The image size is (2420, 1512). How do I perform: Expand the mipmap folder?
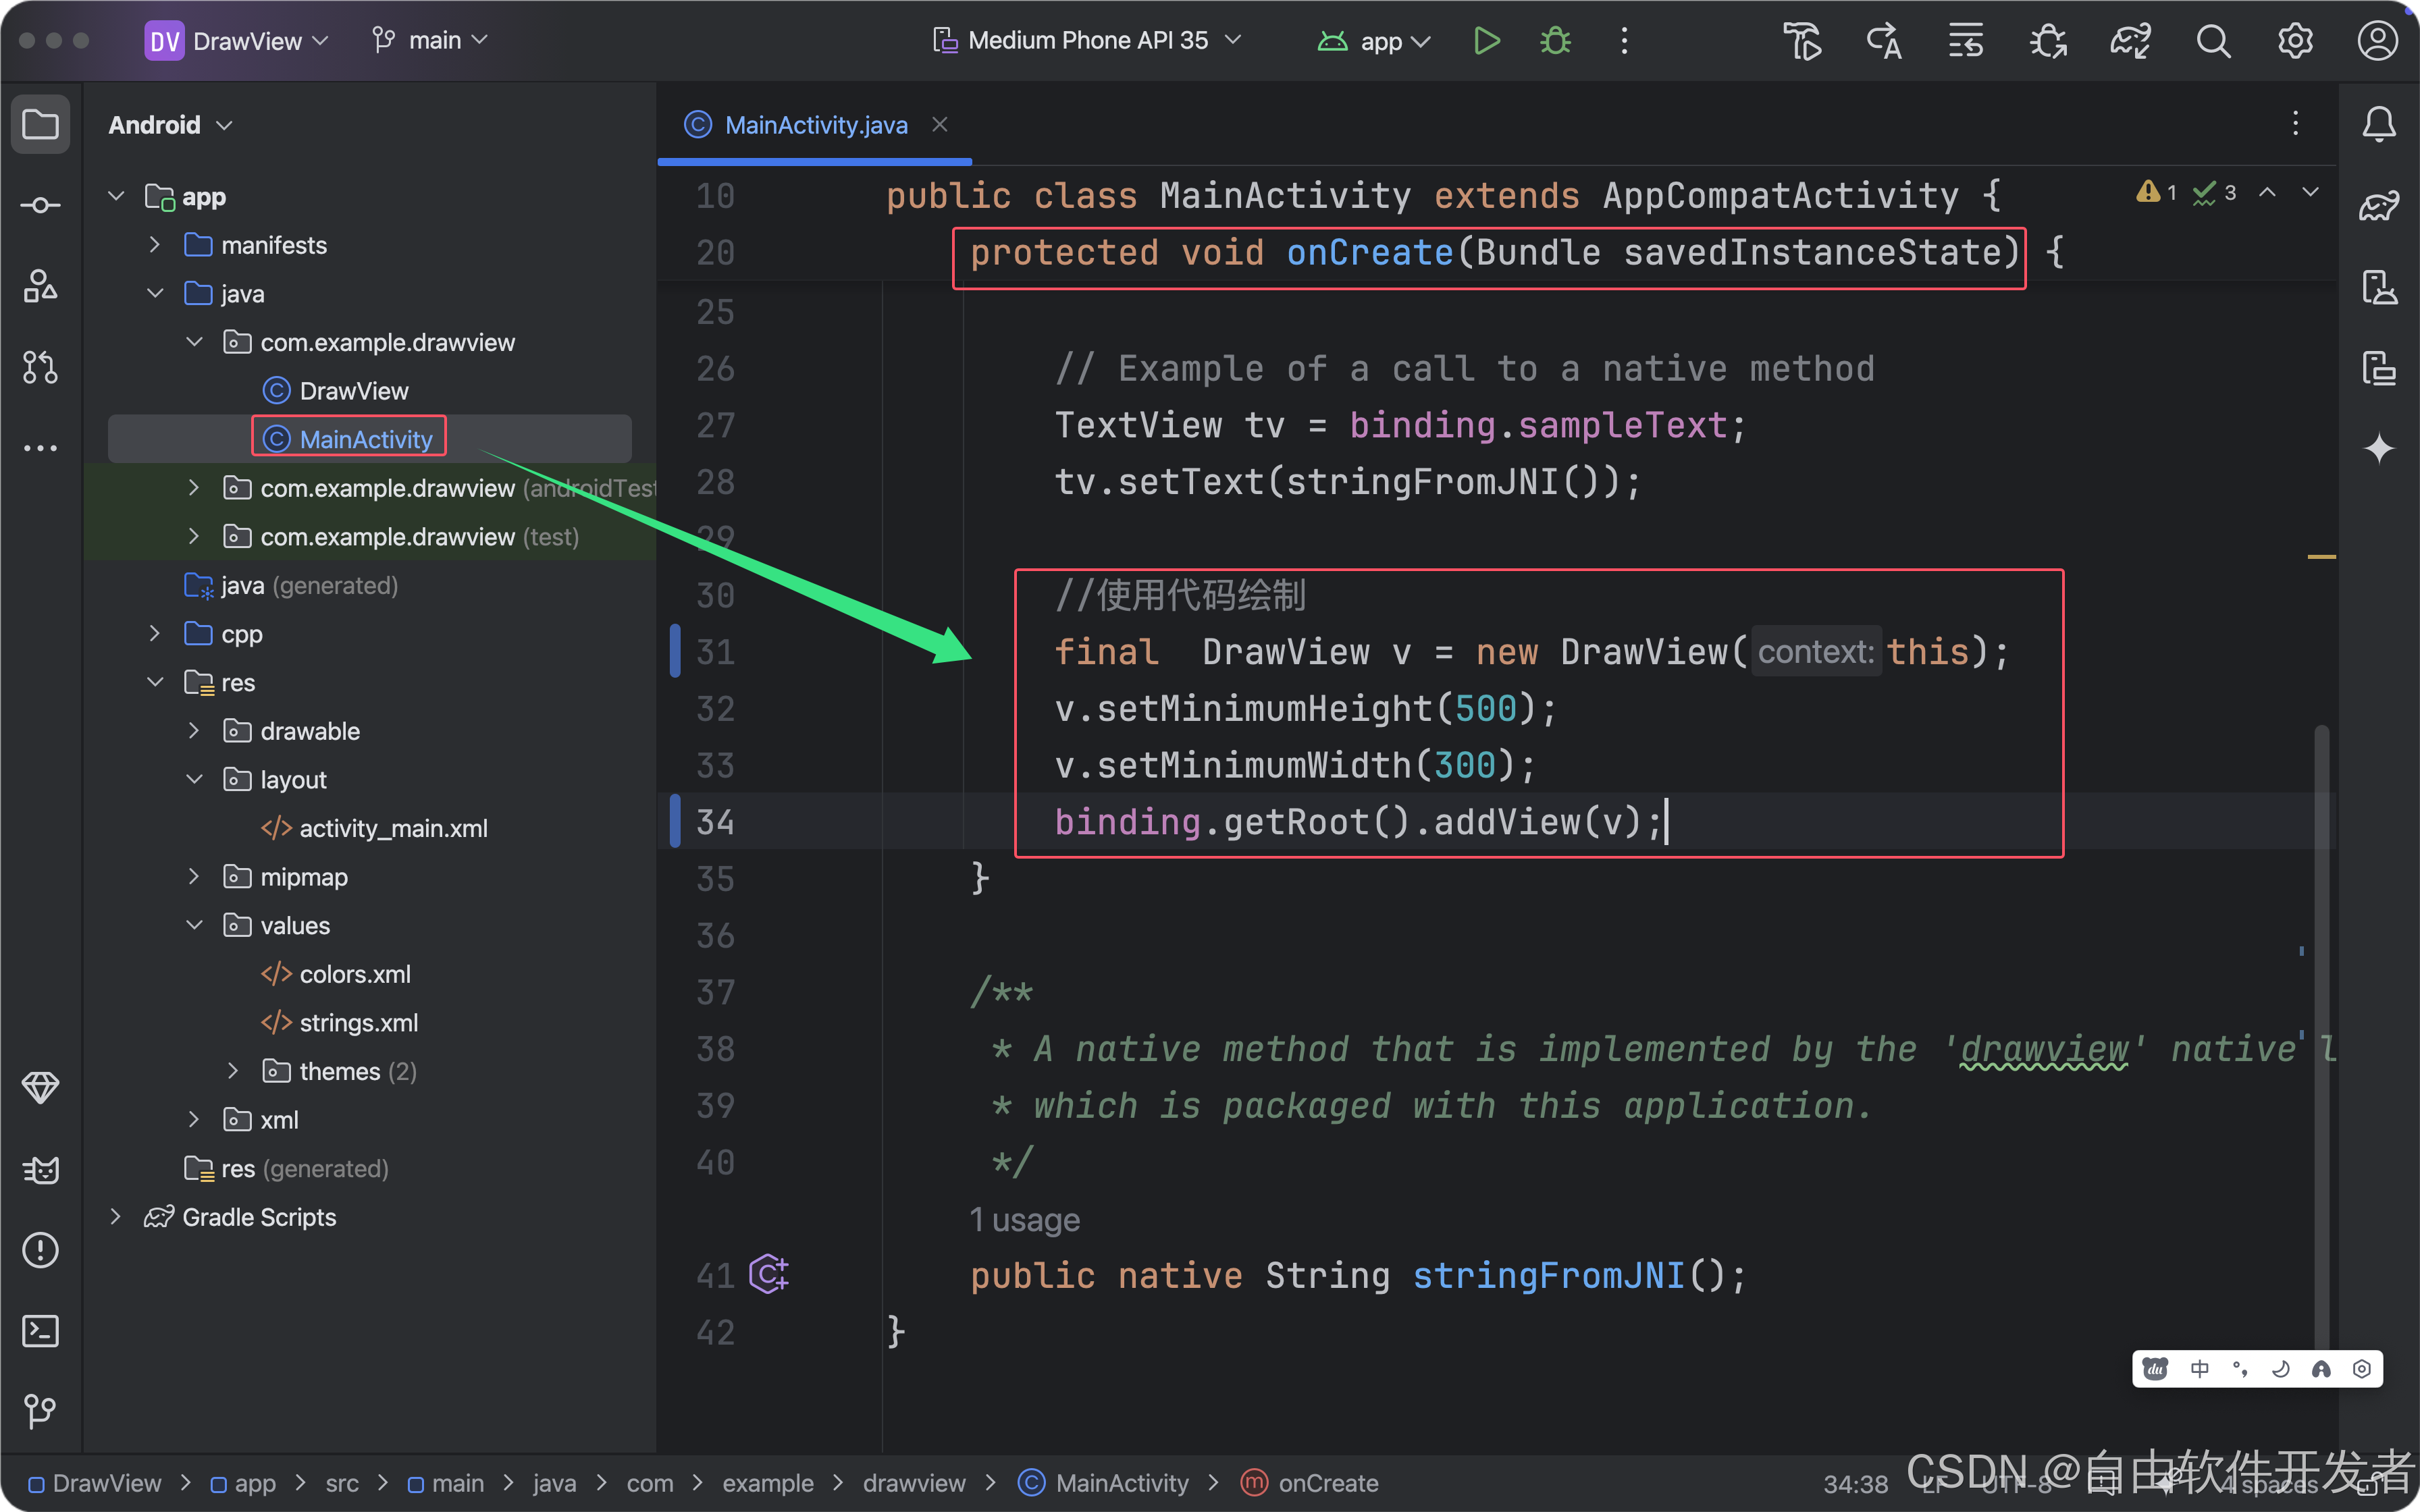click(x=194, y=877)
